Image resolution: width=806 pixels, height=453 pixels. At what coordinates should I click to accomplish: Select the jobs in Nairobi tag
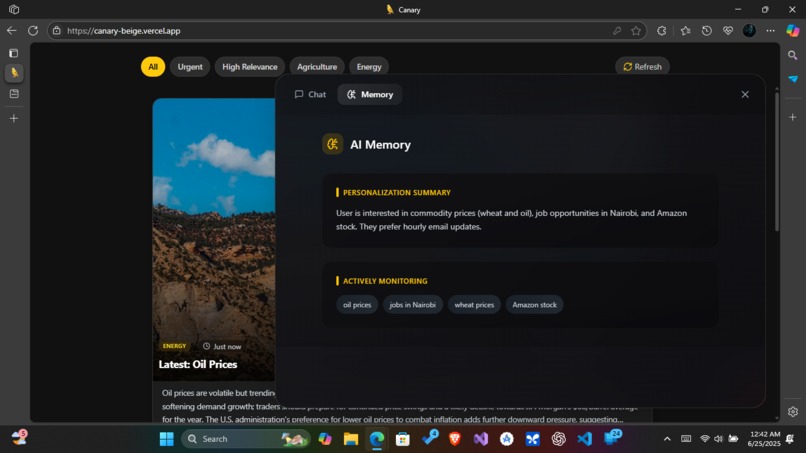pos(412,304)
